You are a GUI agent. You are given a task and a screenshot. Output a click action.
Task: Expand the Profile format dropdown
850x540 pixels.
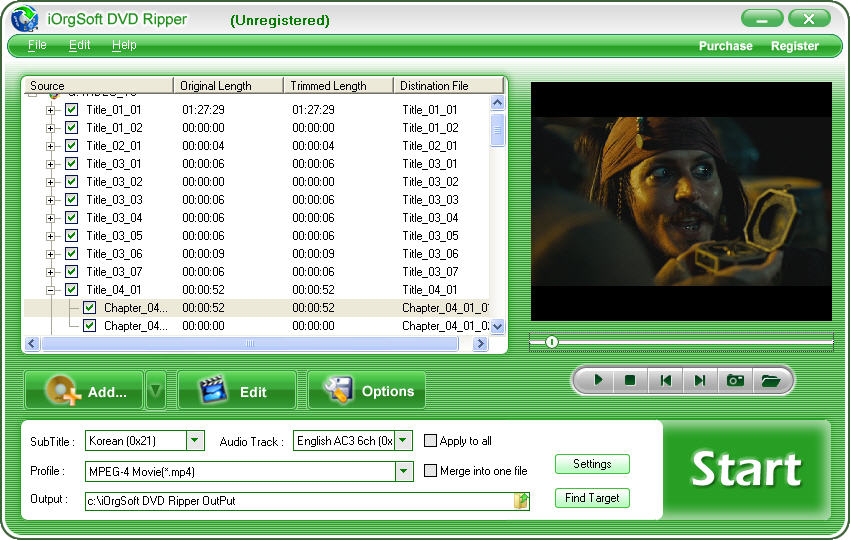pos(404,471)
